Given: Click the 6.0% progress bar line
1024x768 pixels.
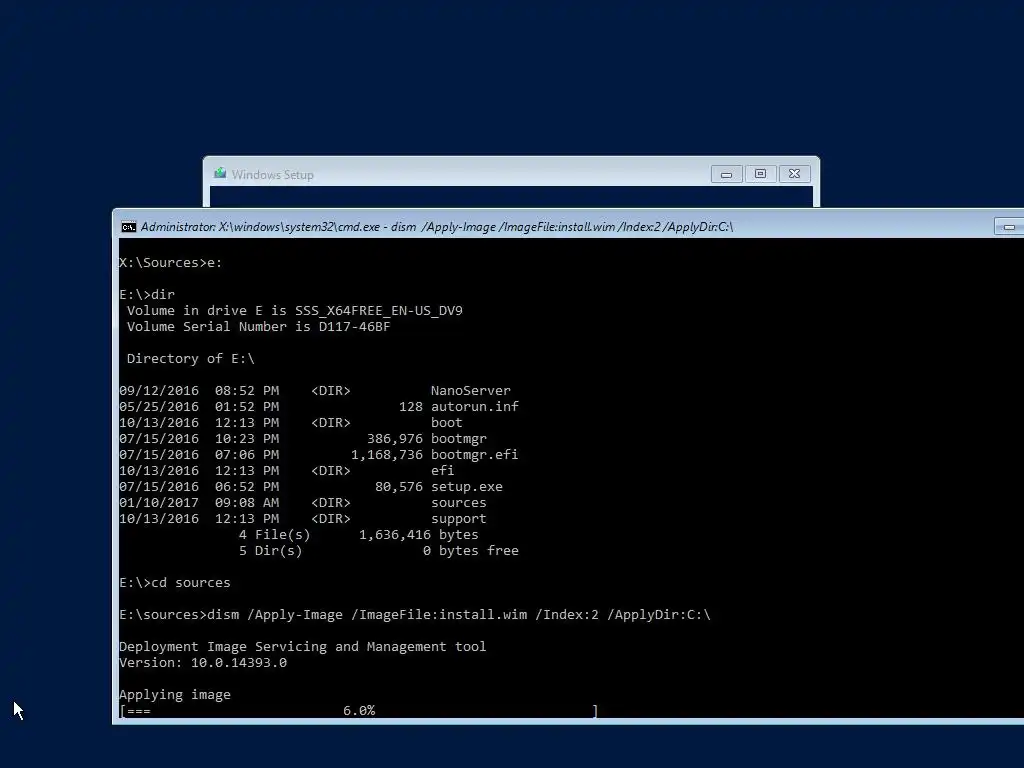Looking at the screenshot, I should point(359,711).
